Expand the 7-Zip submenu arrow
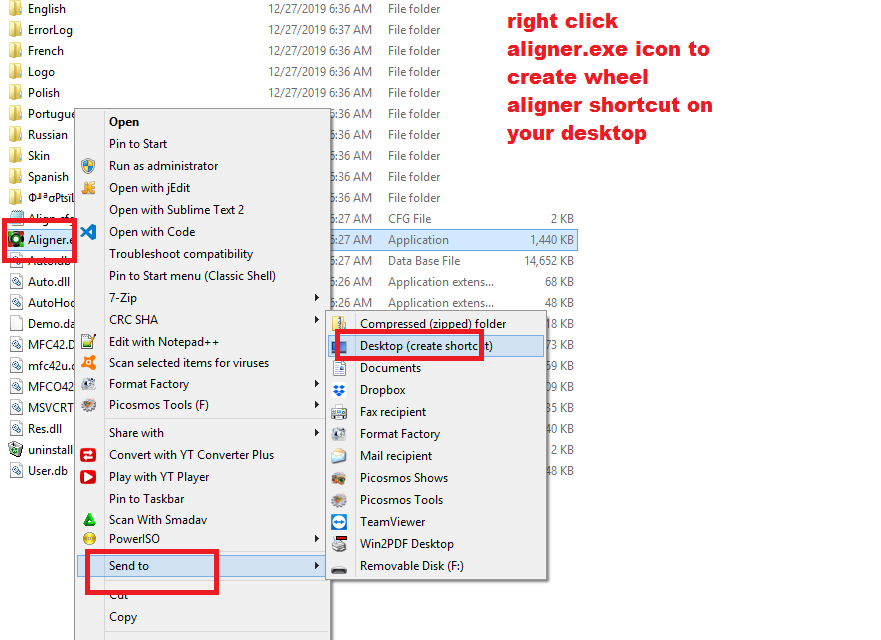 (x=317, y=298)
